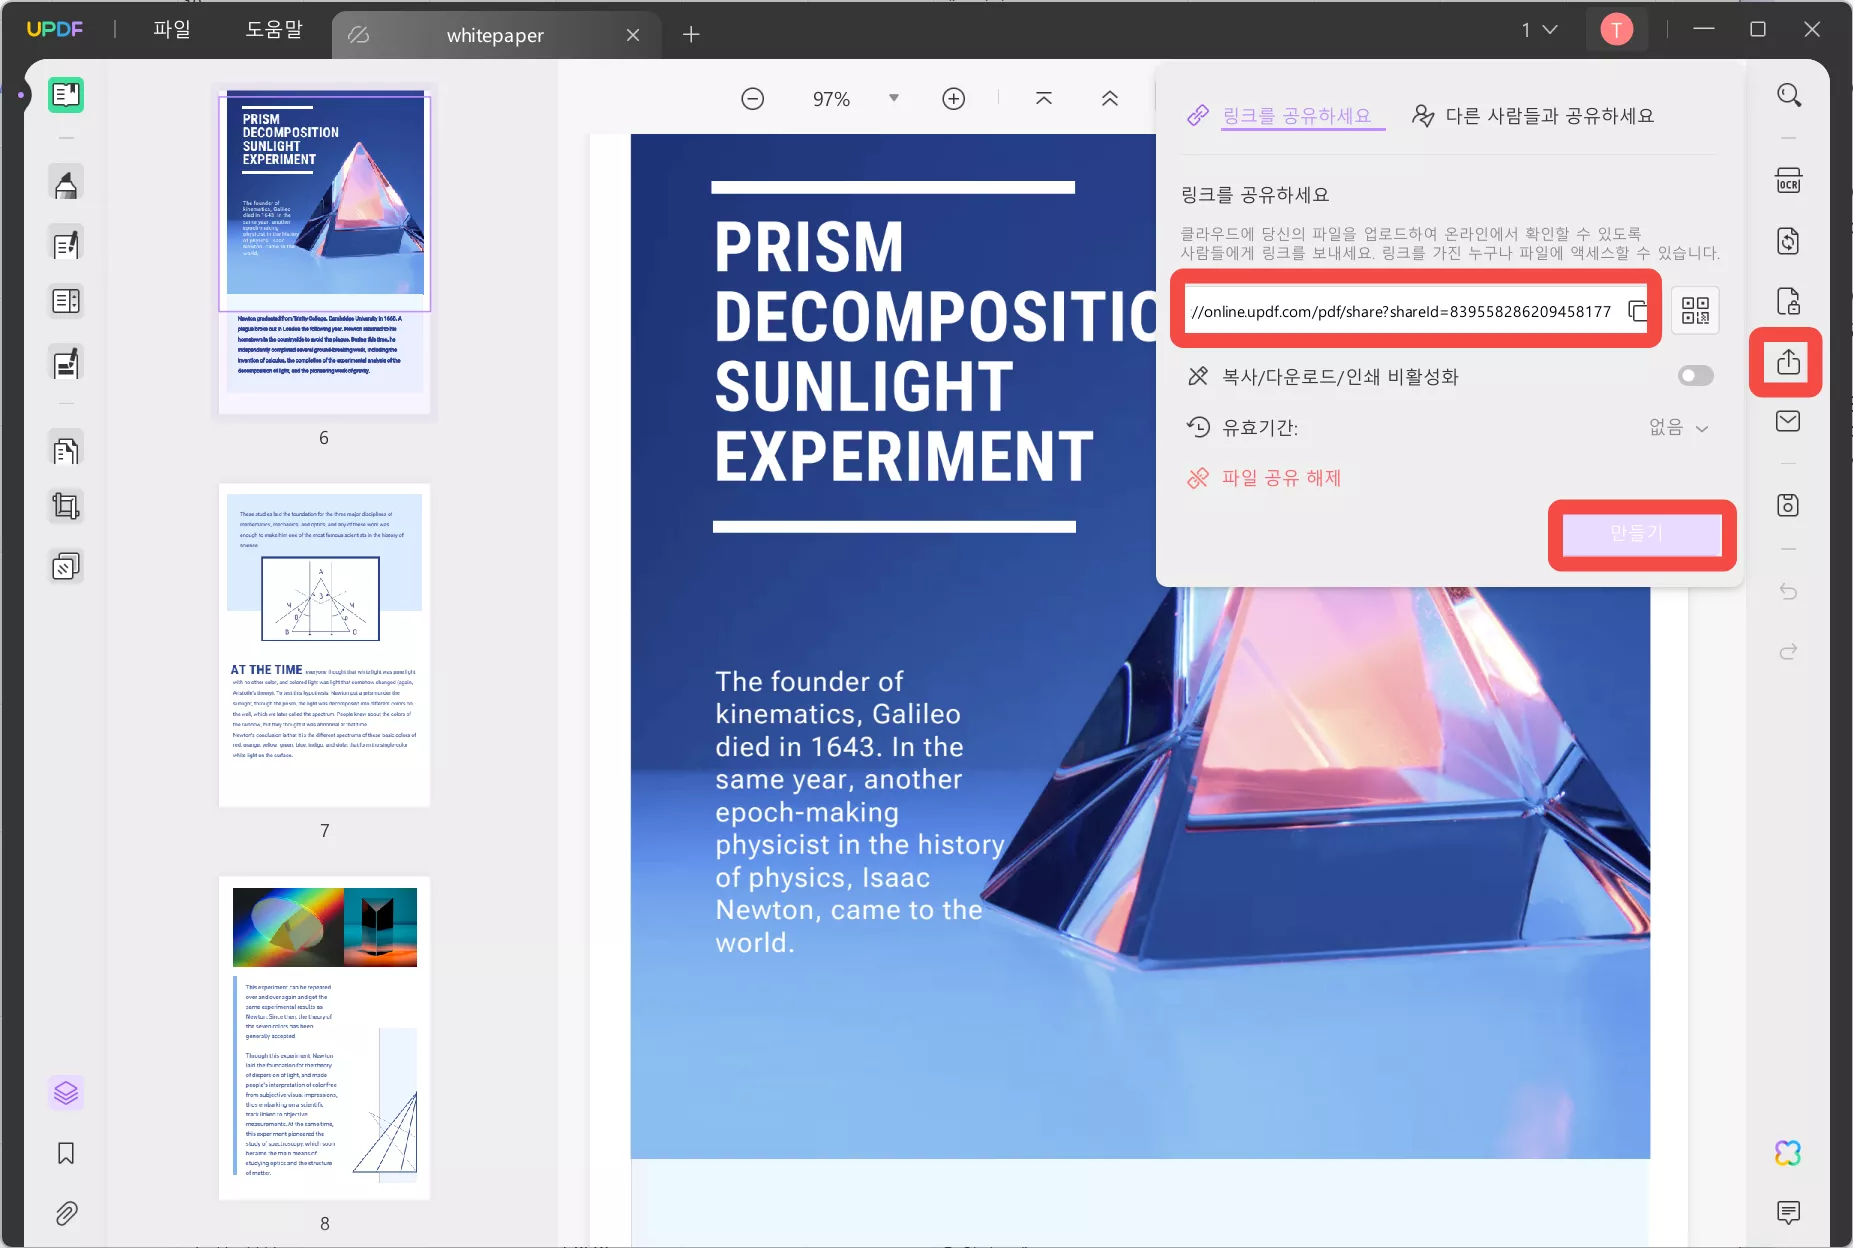This screenshot has width=1853, height=1248.
Task: Open the UPDF AI assistant
Action: pyautogui.click(x=1788, y=1153)
